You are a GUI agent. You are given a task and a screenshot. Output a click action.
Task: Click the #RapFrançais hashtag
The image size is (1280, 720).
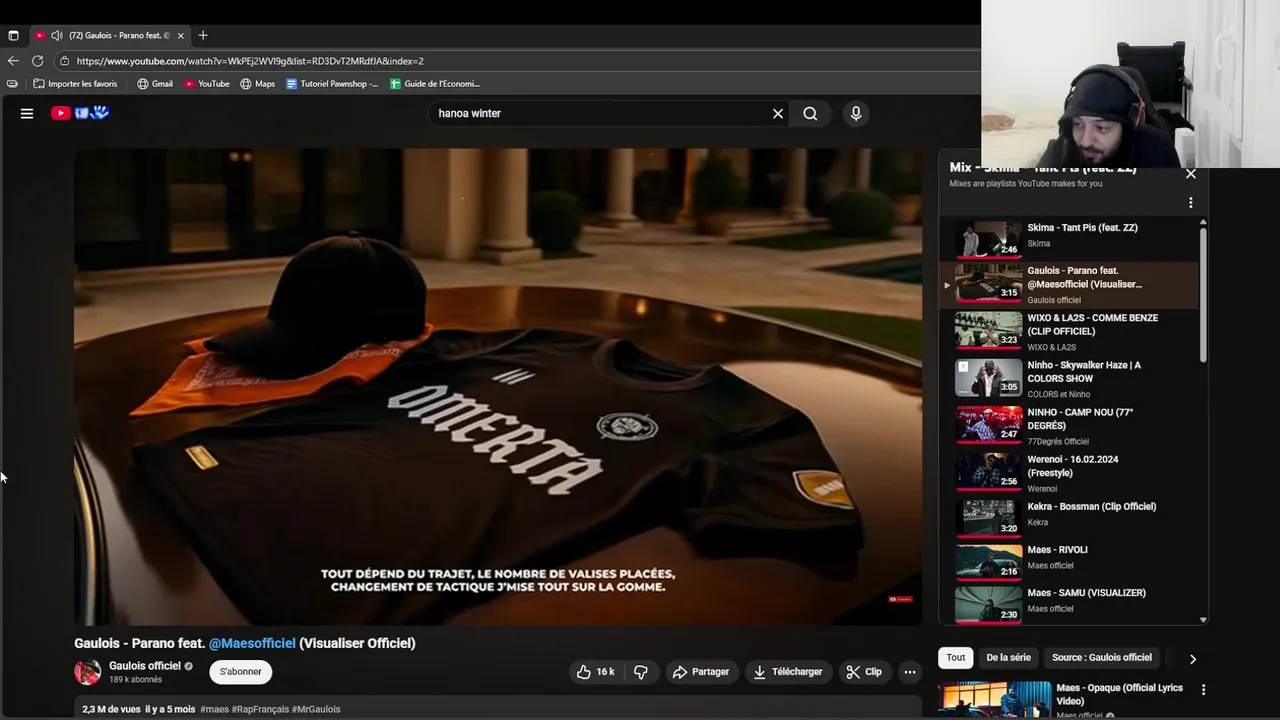260,709
